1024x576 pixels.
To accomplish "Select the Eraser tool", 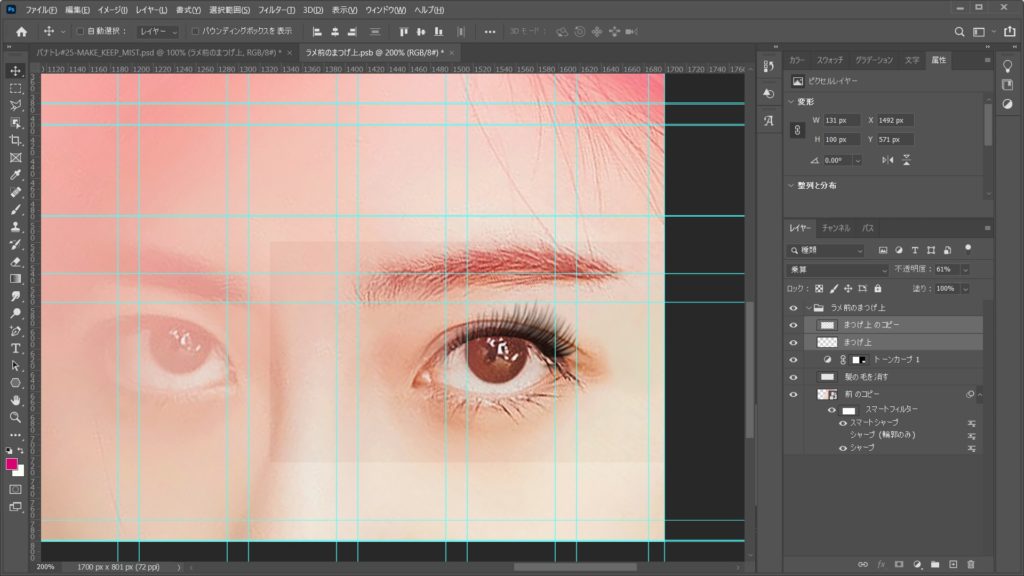I will (16, 262).
